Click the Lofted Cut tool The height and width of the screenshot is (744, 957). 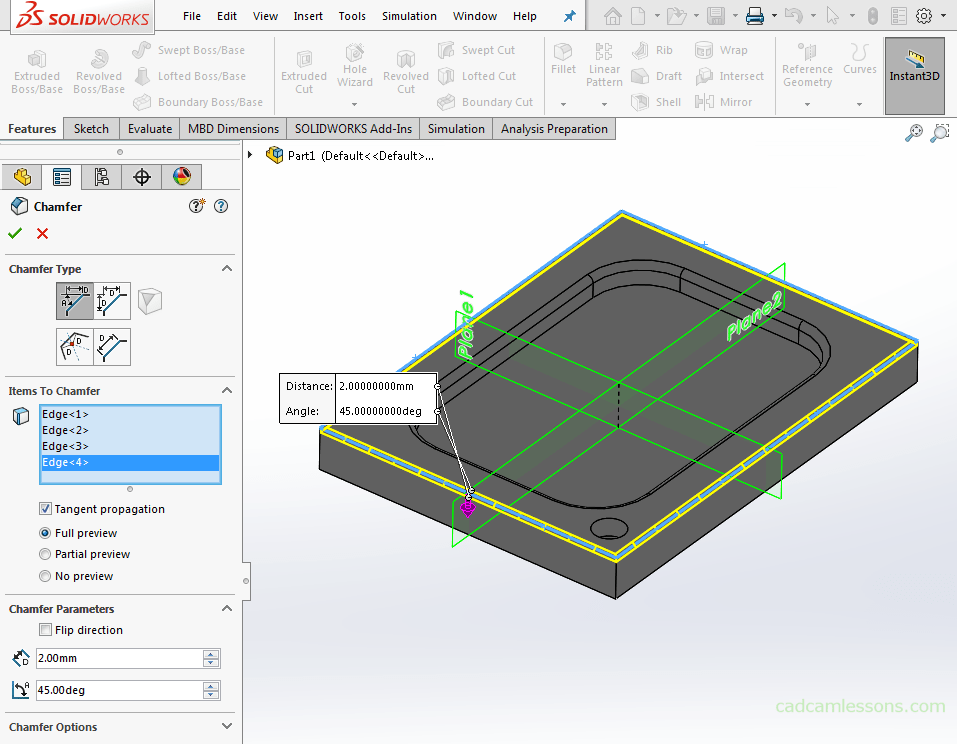pyautogui.click(x=477, y=76)
